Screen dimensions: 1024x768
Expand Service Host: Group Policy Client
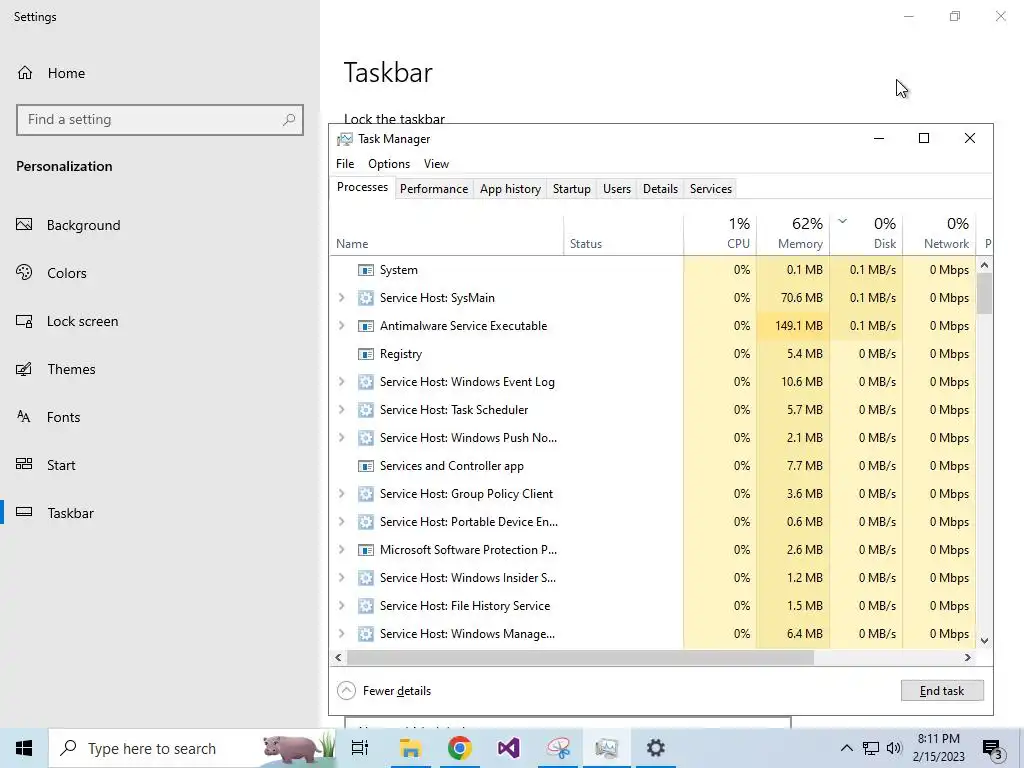(x=342, y=494)
